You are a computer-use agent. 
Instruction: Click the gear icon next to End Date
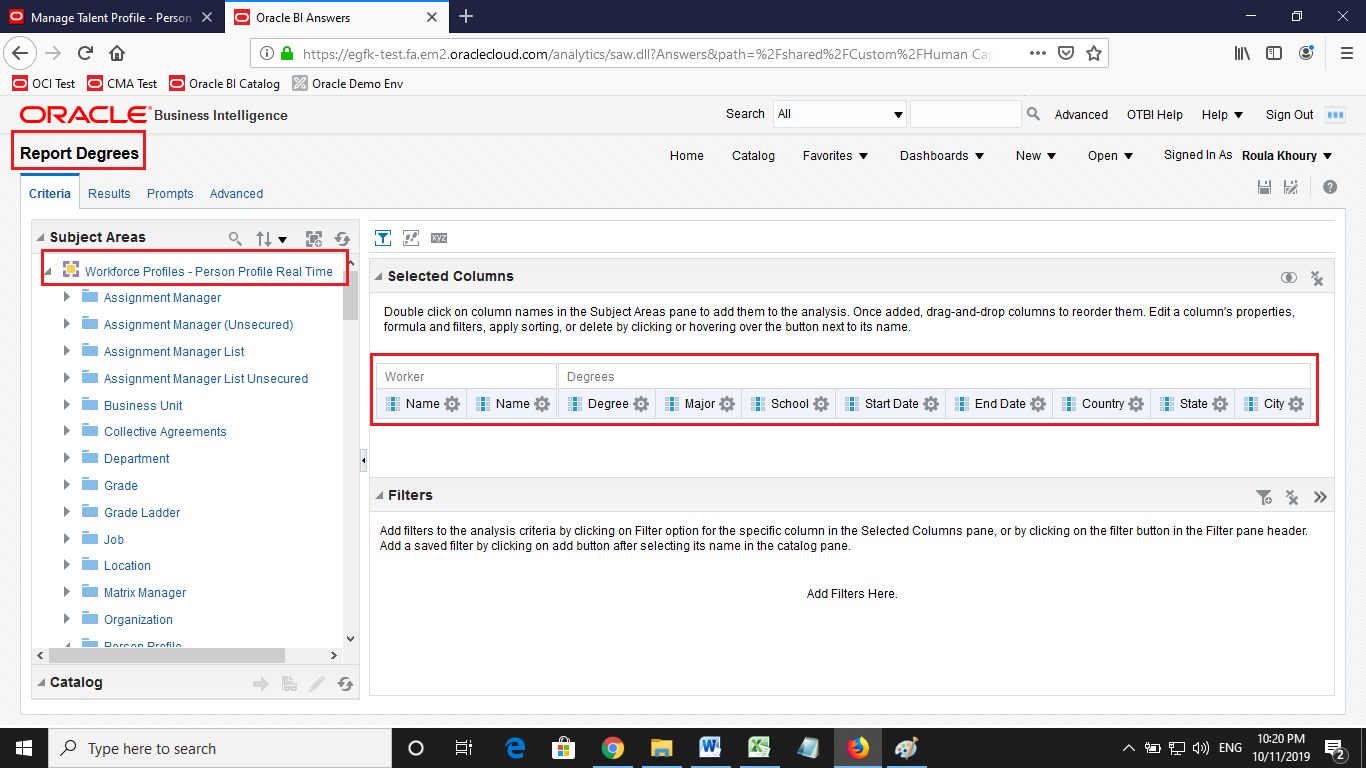click(1038, 403)
